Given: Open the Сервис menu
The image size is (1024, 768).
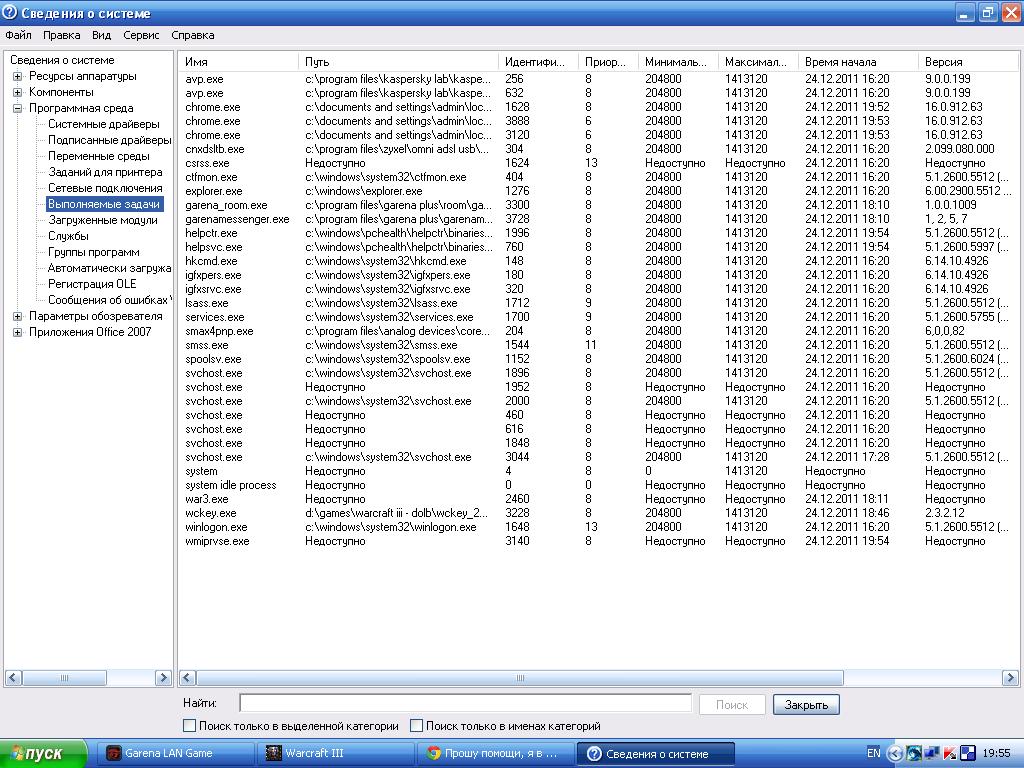Looking at the screenshot, I should click(141, 35).
